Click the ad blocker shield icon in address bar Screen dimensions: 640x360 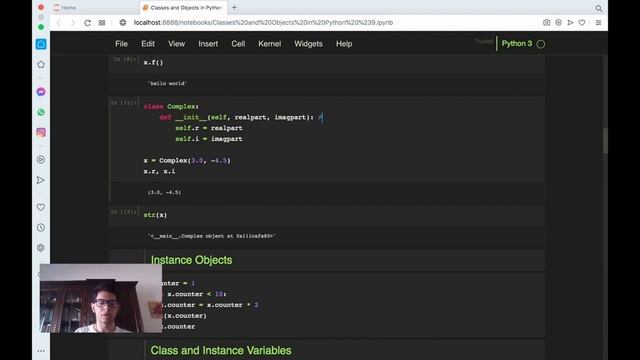coord(558,23)
